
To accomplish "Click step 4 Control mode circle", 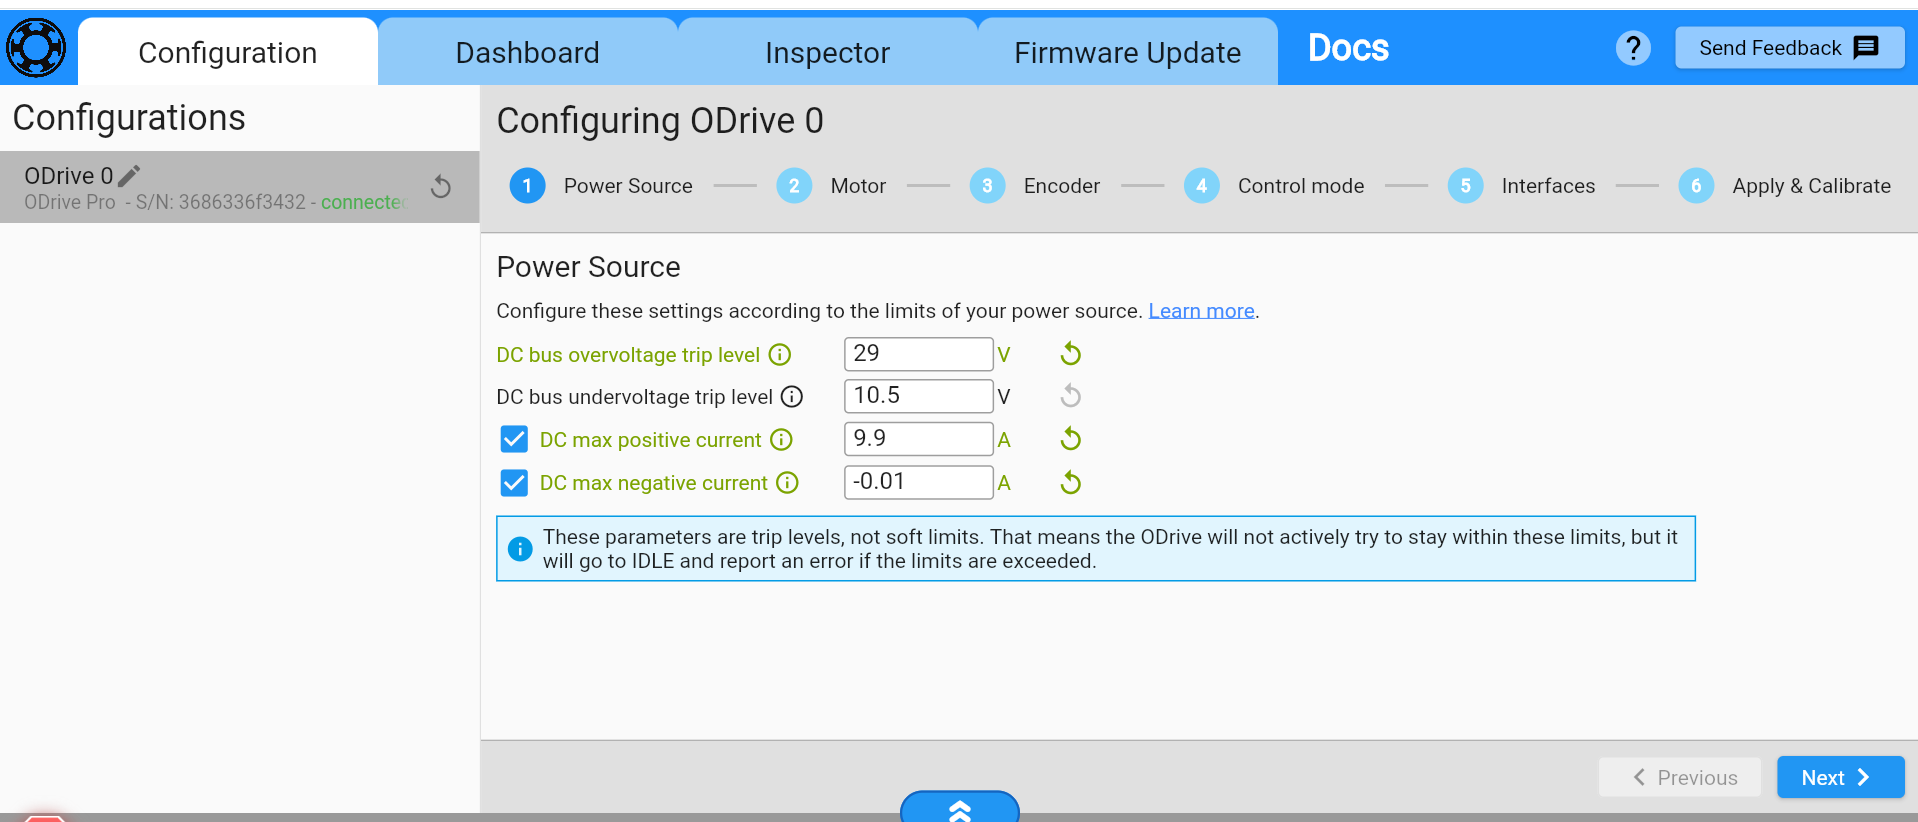I will click(x=1201, y=186).
